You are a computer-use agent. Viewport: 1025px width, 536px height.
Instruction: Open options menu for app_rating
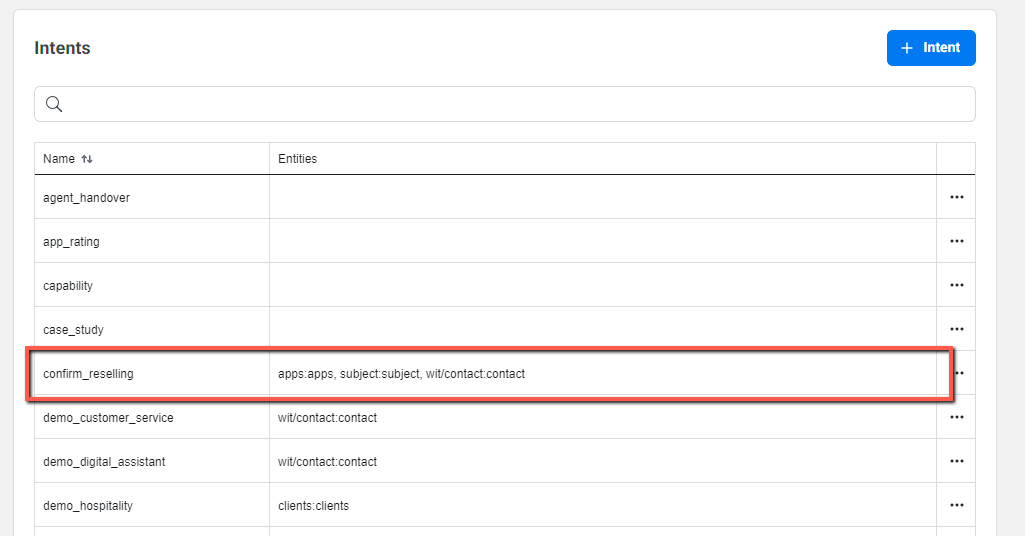pyautogui.click(x=956, y=241)
